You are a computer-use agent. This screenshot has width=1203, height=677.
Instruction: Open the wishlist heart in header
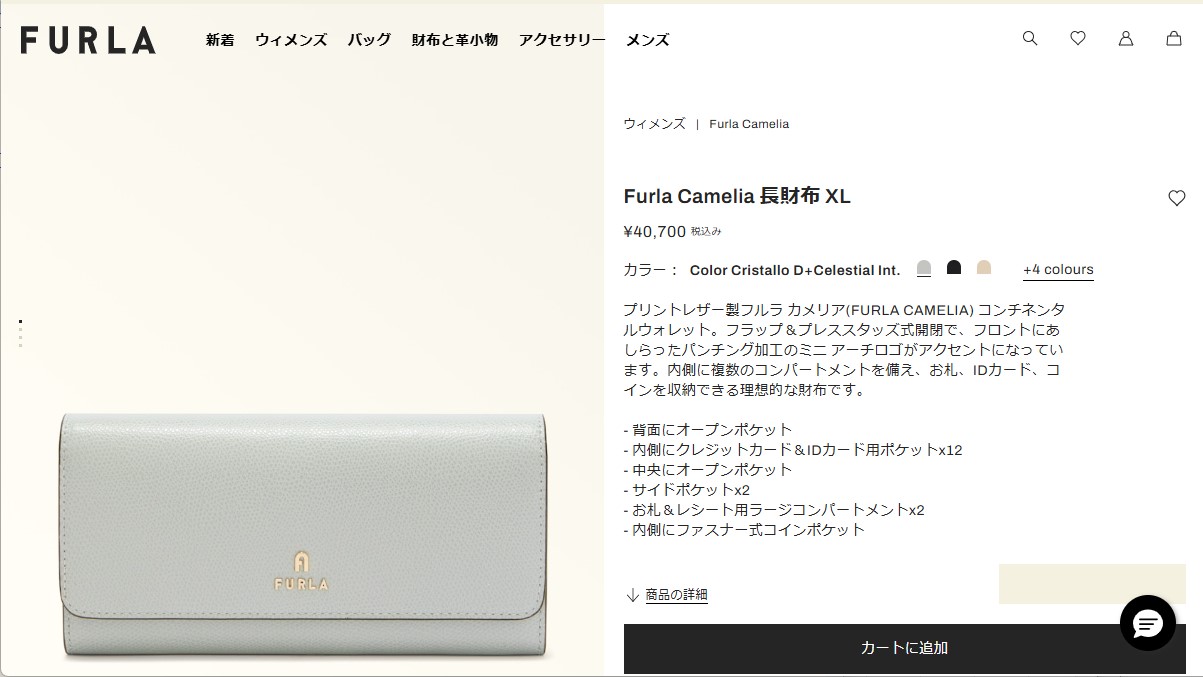pyautogui.click(x=1078, y=38)
